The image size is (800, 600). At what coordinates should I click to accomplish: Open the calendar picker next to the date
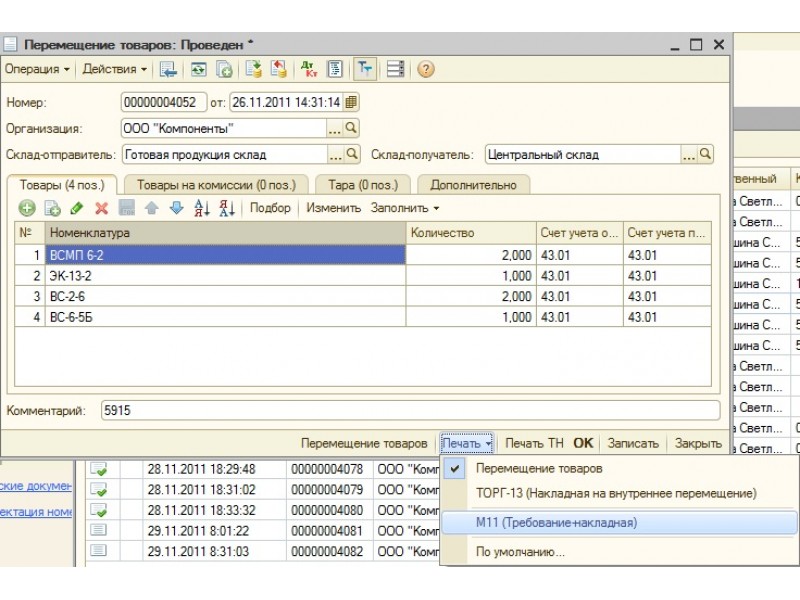pos(351,102)
